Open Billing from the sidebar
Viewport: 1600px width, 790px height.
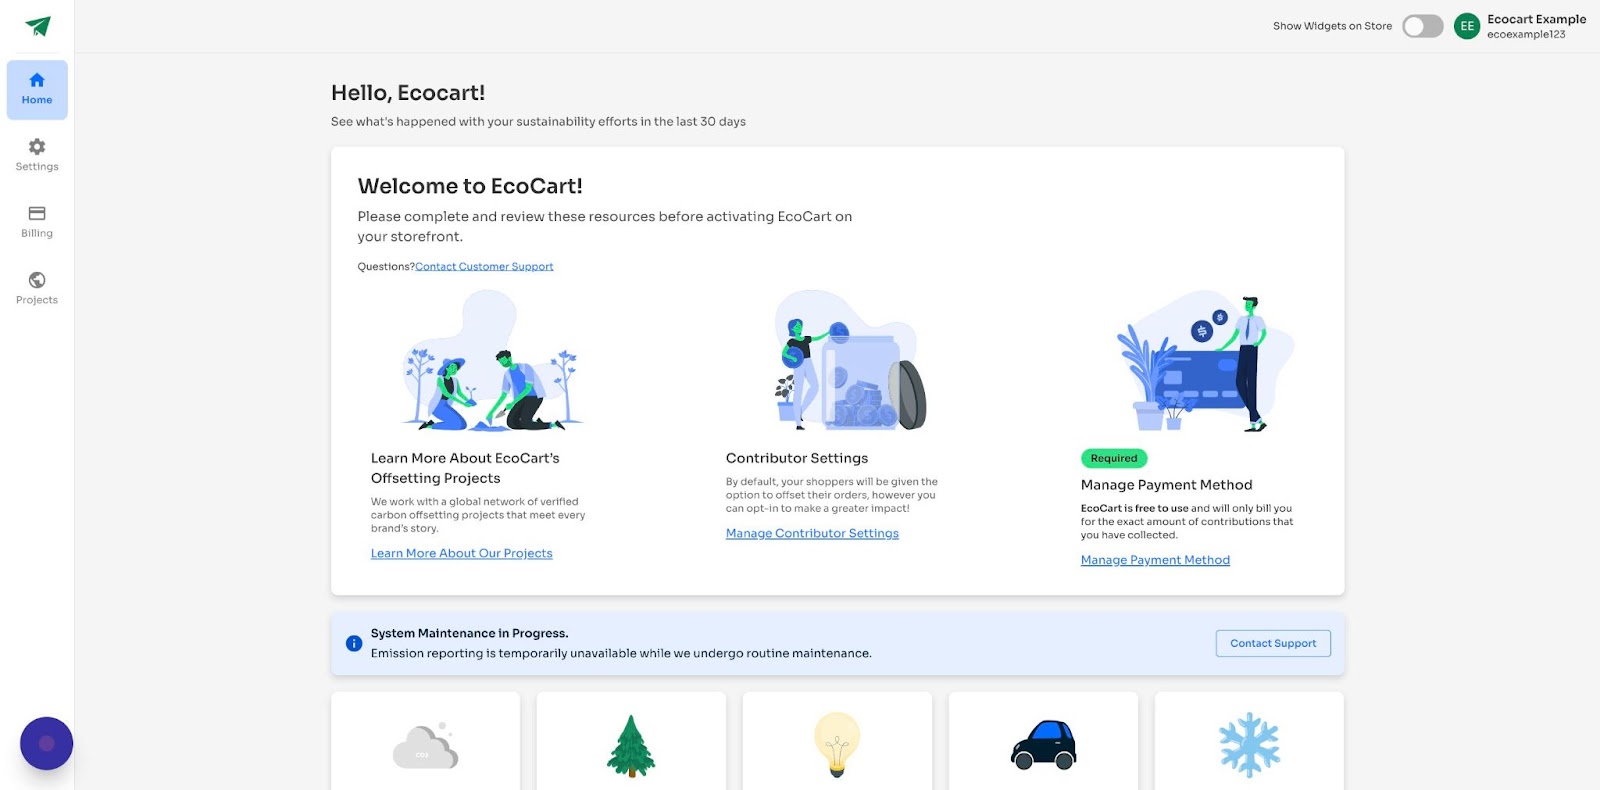[x=37, y=222]
